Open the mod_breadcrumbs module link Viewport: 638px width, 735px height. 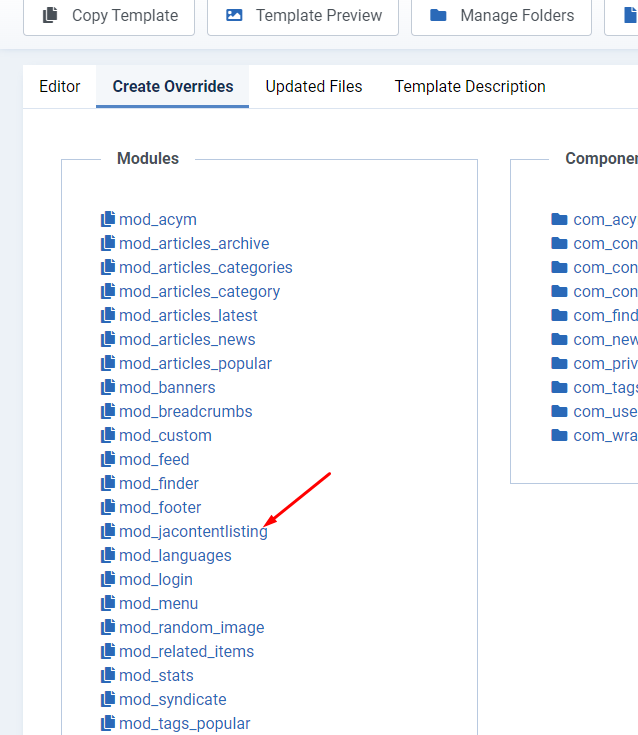185,411
